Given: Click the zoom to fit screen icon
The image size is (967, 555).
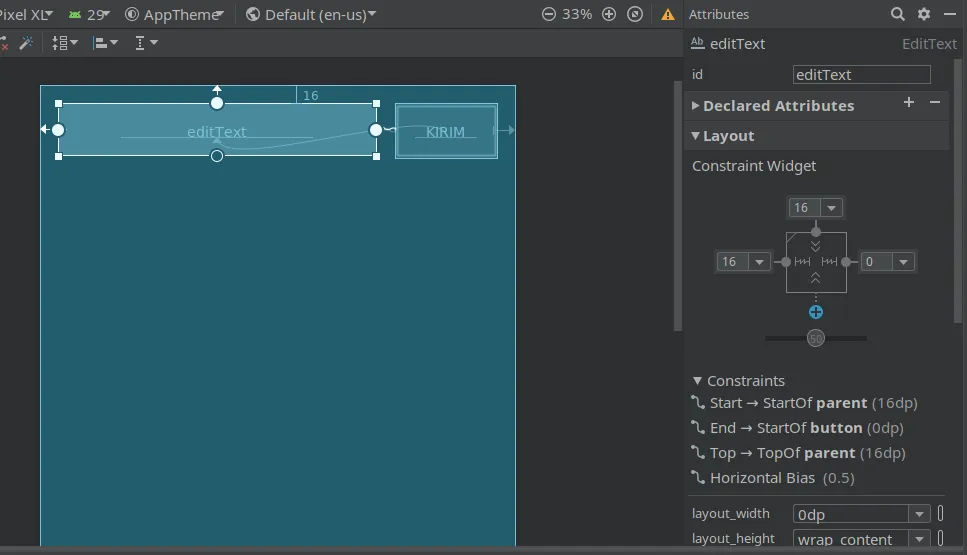Looking at the screenshot, I should 635,14.
